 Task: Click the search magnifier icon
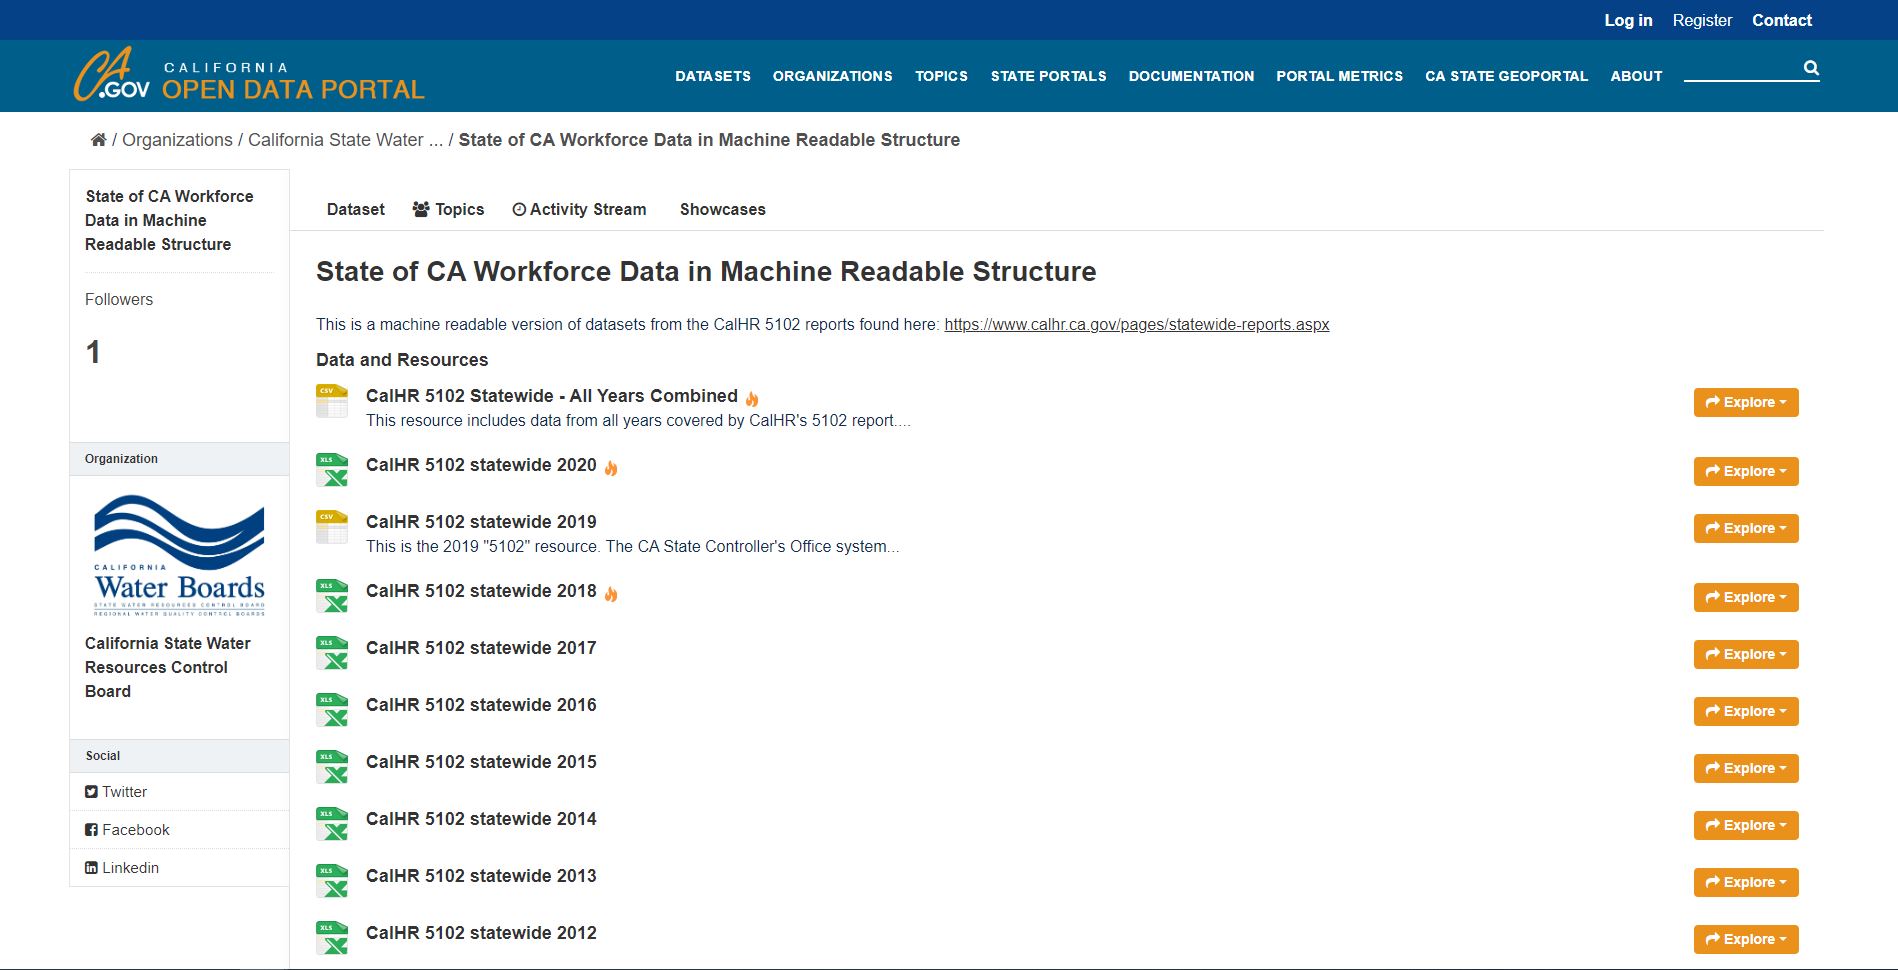click(1811, 68)
